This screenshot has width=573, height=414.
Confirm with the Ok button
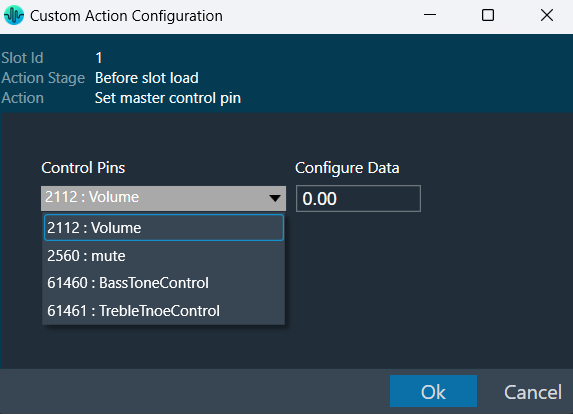433,391
